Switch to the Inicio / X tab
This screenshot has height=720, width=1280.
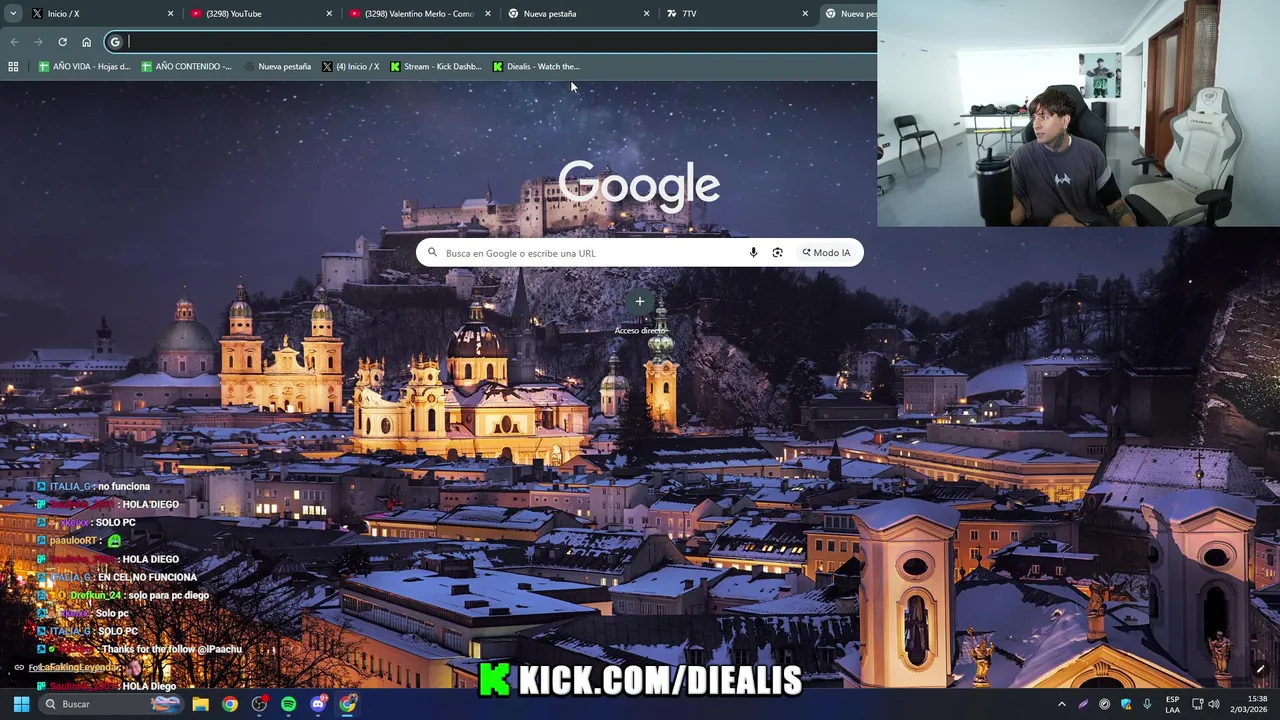tap(104, 14)
